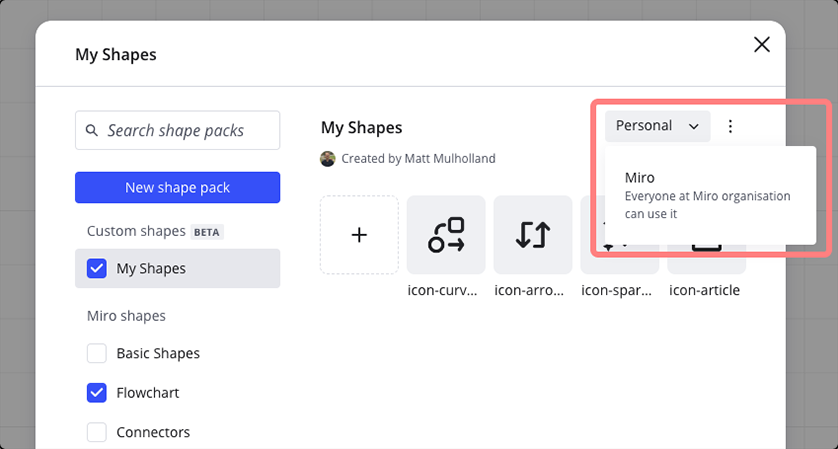
Task: Click the plus tile to add shape
Action: tap(359, 235)
